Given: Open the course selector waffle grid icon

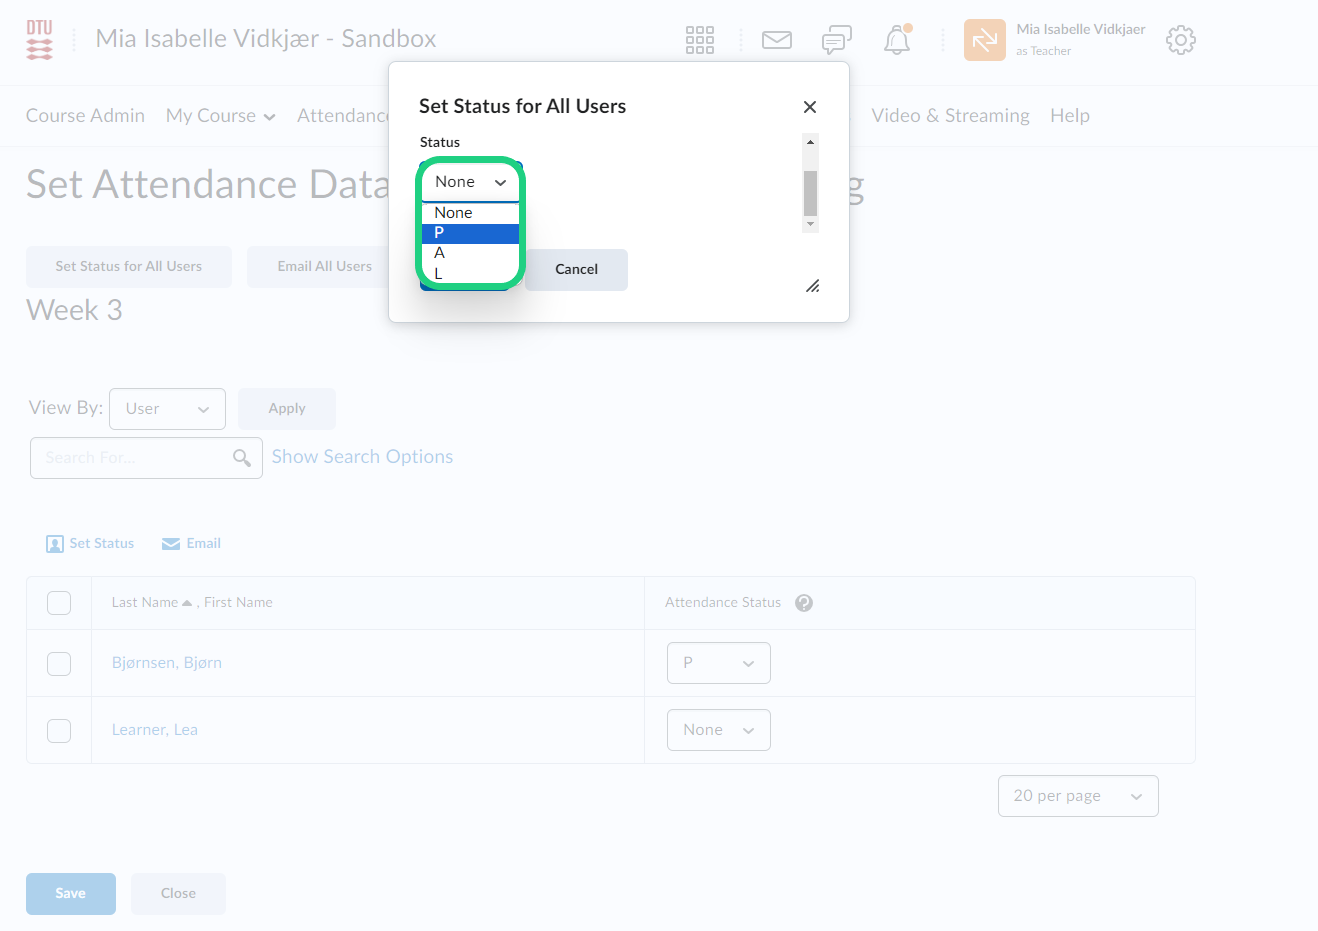Looking at the screenshot, I should pos(699,40).
